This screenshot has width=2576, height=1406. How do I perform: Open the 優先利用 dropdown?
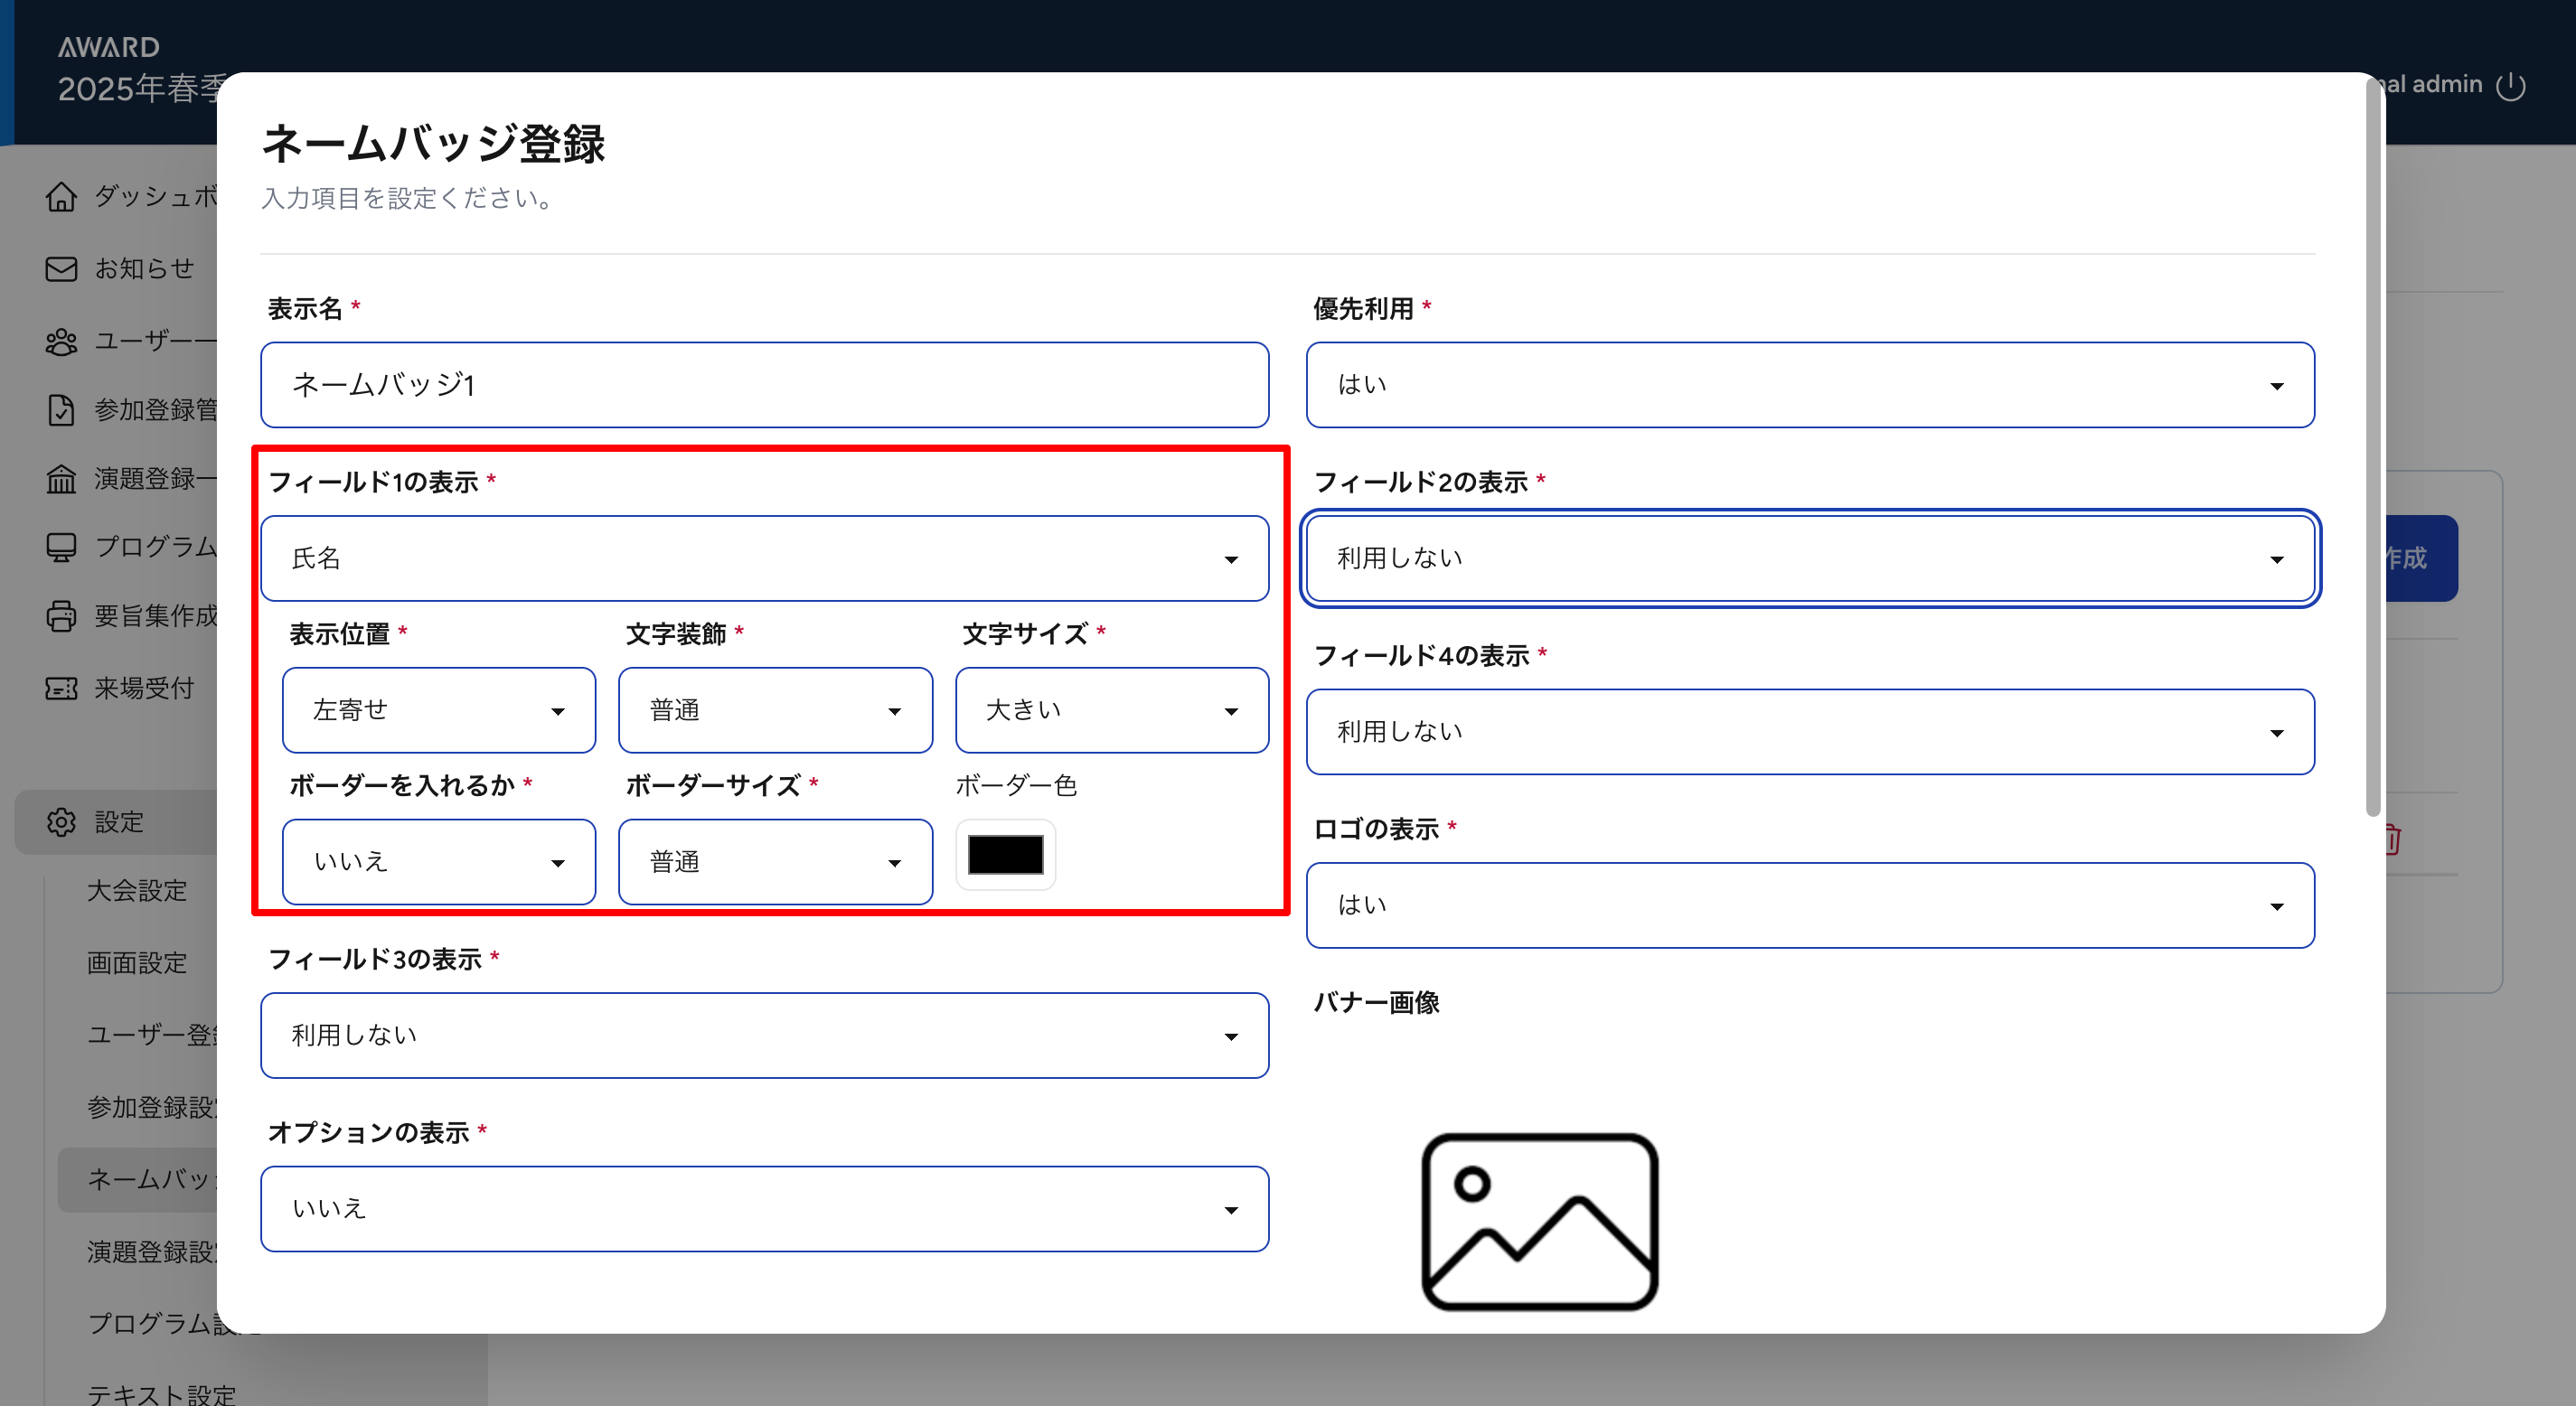[x=1809, y=385]
